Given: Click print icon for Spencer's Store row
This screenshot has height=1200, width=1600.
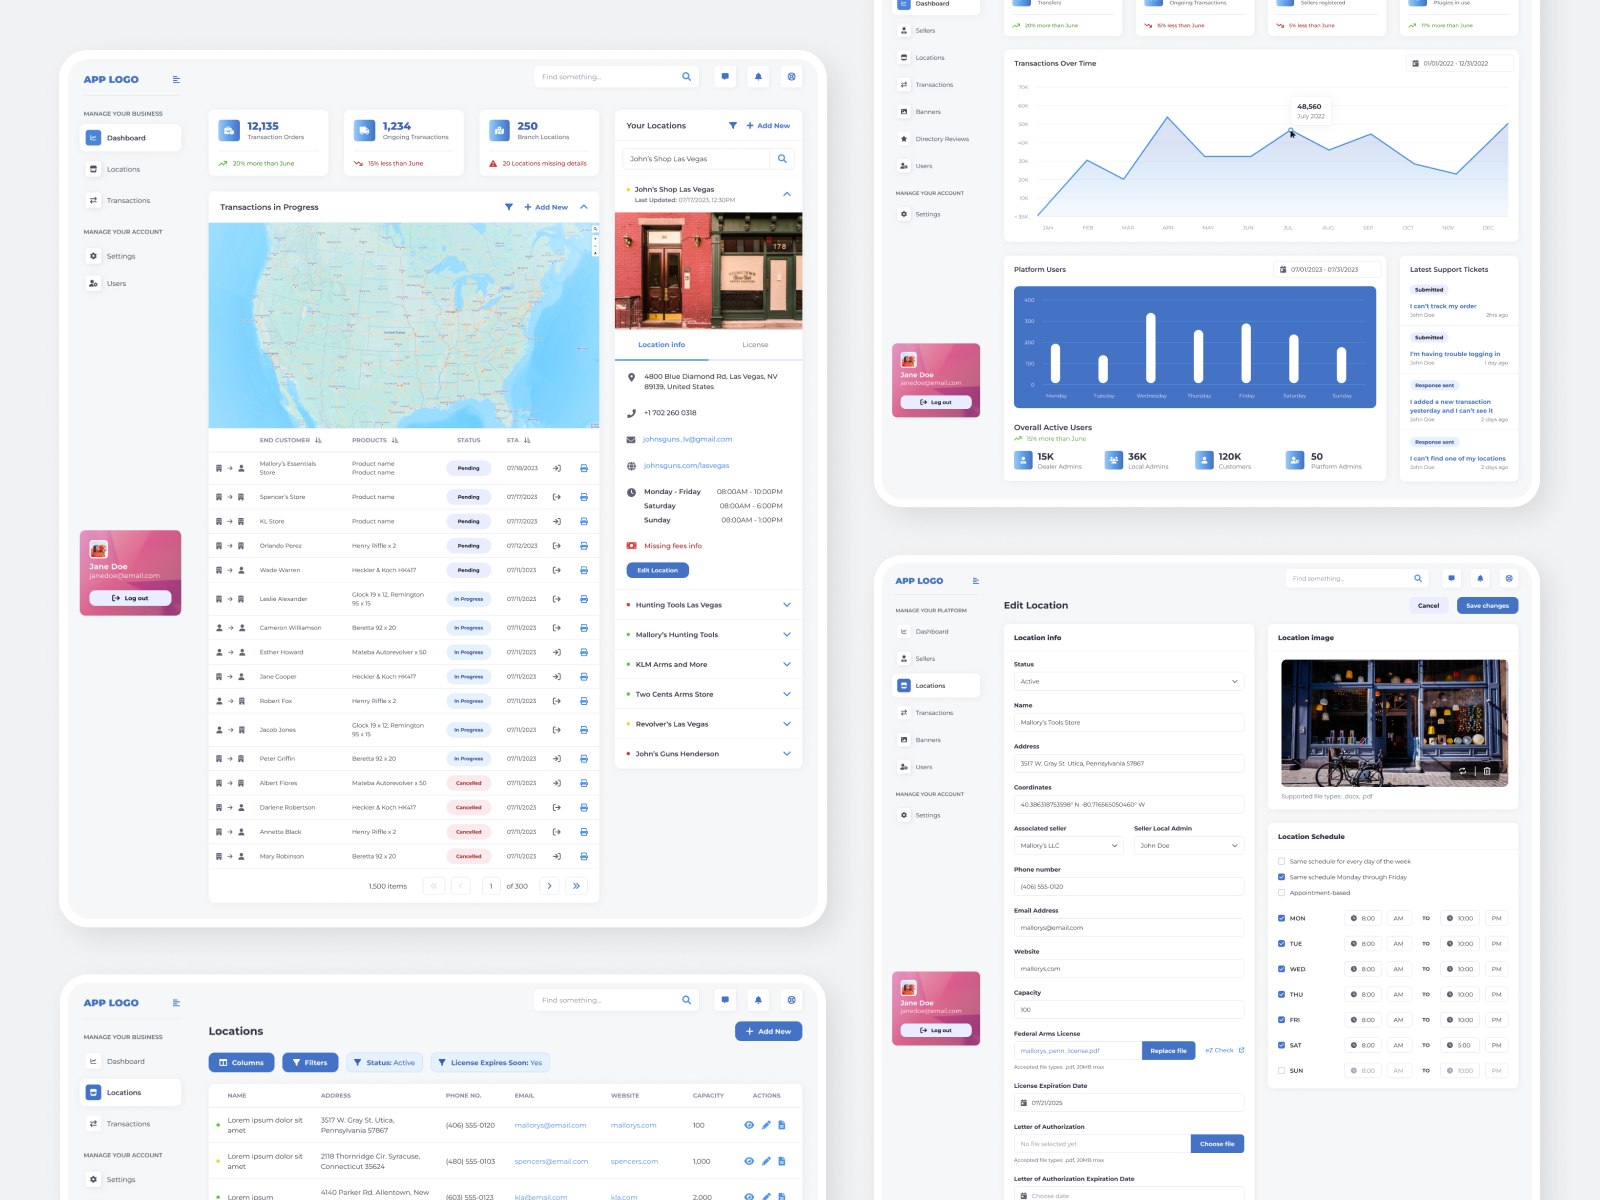Looking at the screenshot, I should 584,497.
